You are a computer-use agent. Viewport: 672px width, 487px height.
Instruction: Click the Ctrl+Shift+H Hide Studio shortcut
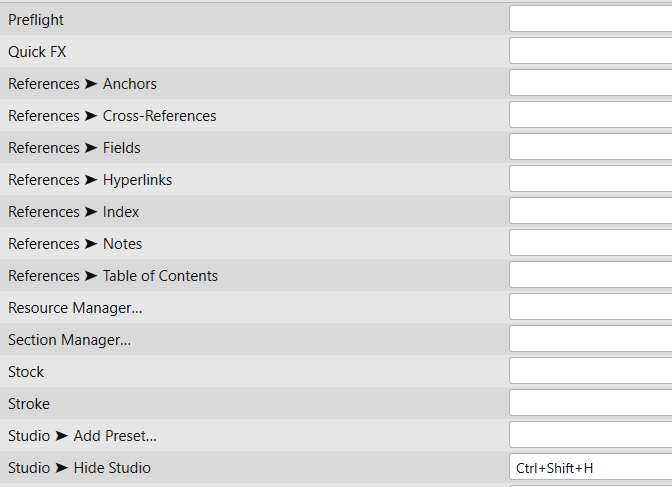pos(590,467)
